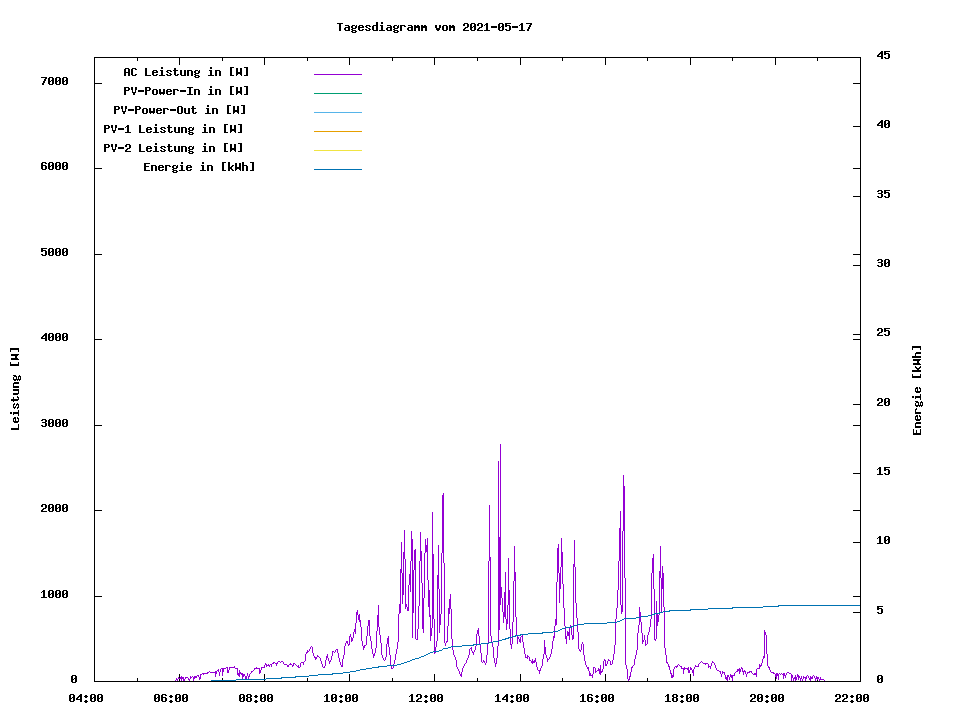
Task: Click the 7000 tick on the power axis
Action: (x=54, y=81)
